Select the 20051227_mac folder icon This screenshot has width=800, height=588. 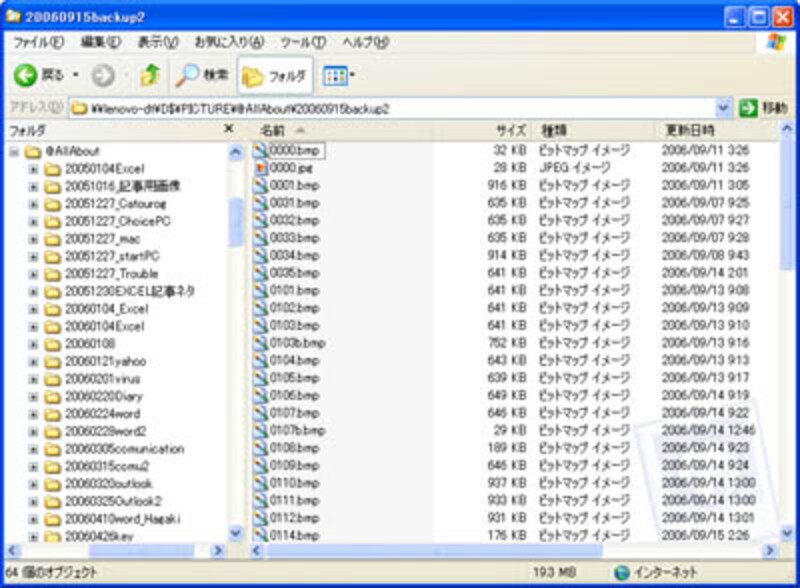coord(52,239)
